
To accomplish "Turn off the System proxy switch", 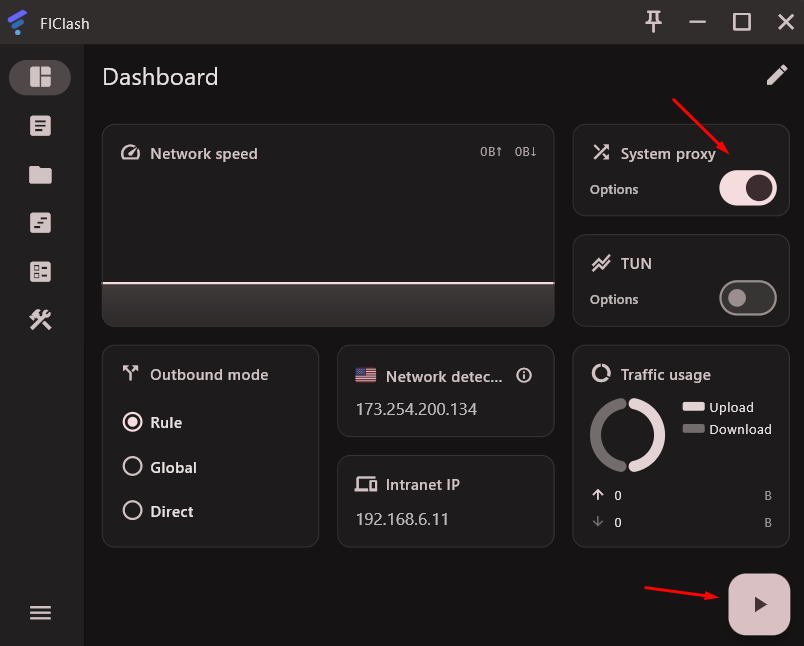I will [x=748, y=188].
